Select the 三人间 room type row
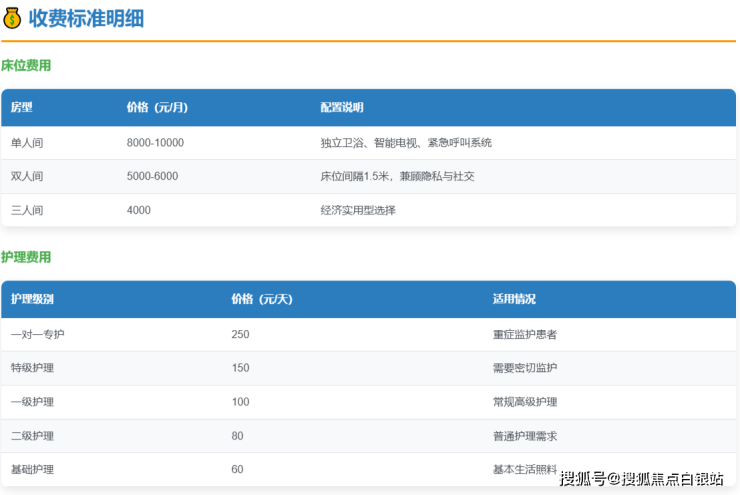 pos(27,210)
